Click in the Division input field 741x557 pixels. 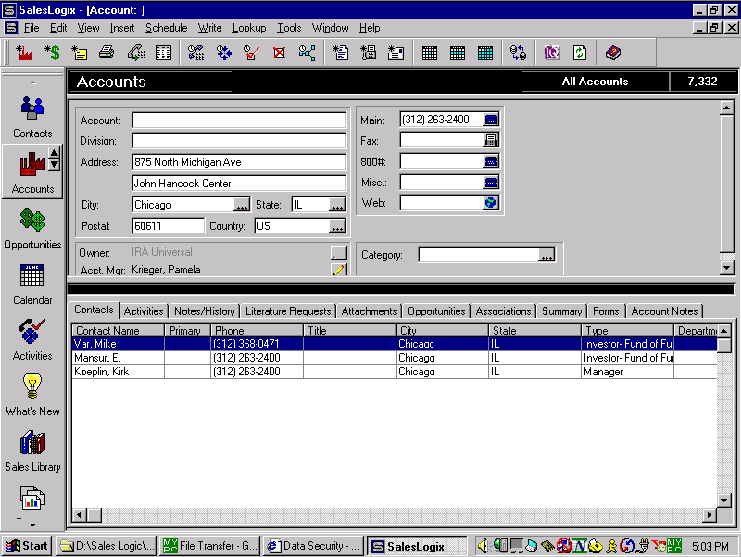(239, 141)
